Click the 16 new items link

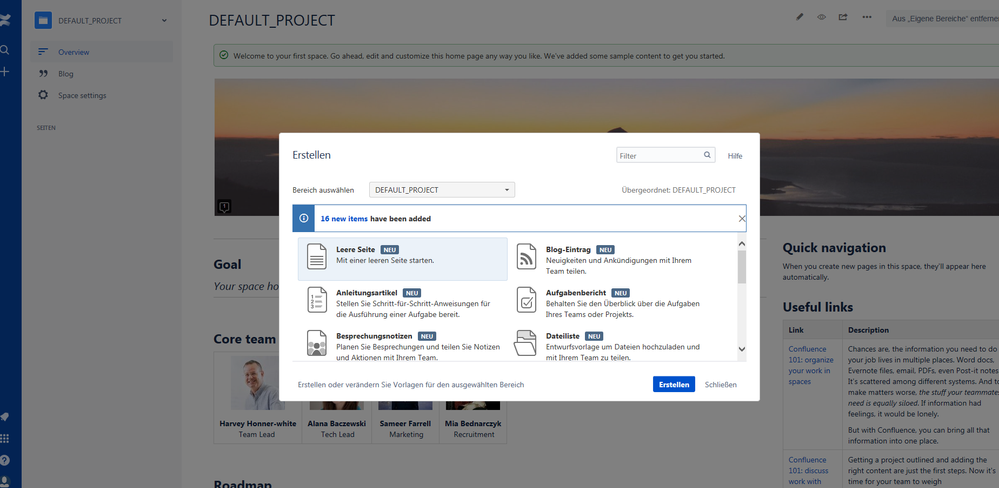point(344,219)
